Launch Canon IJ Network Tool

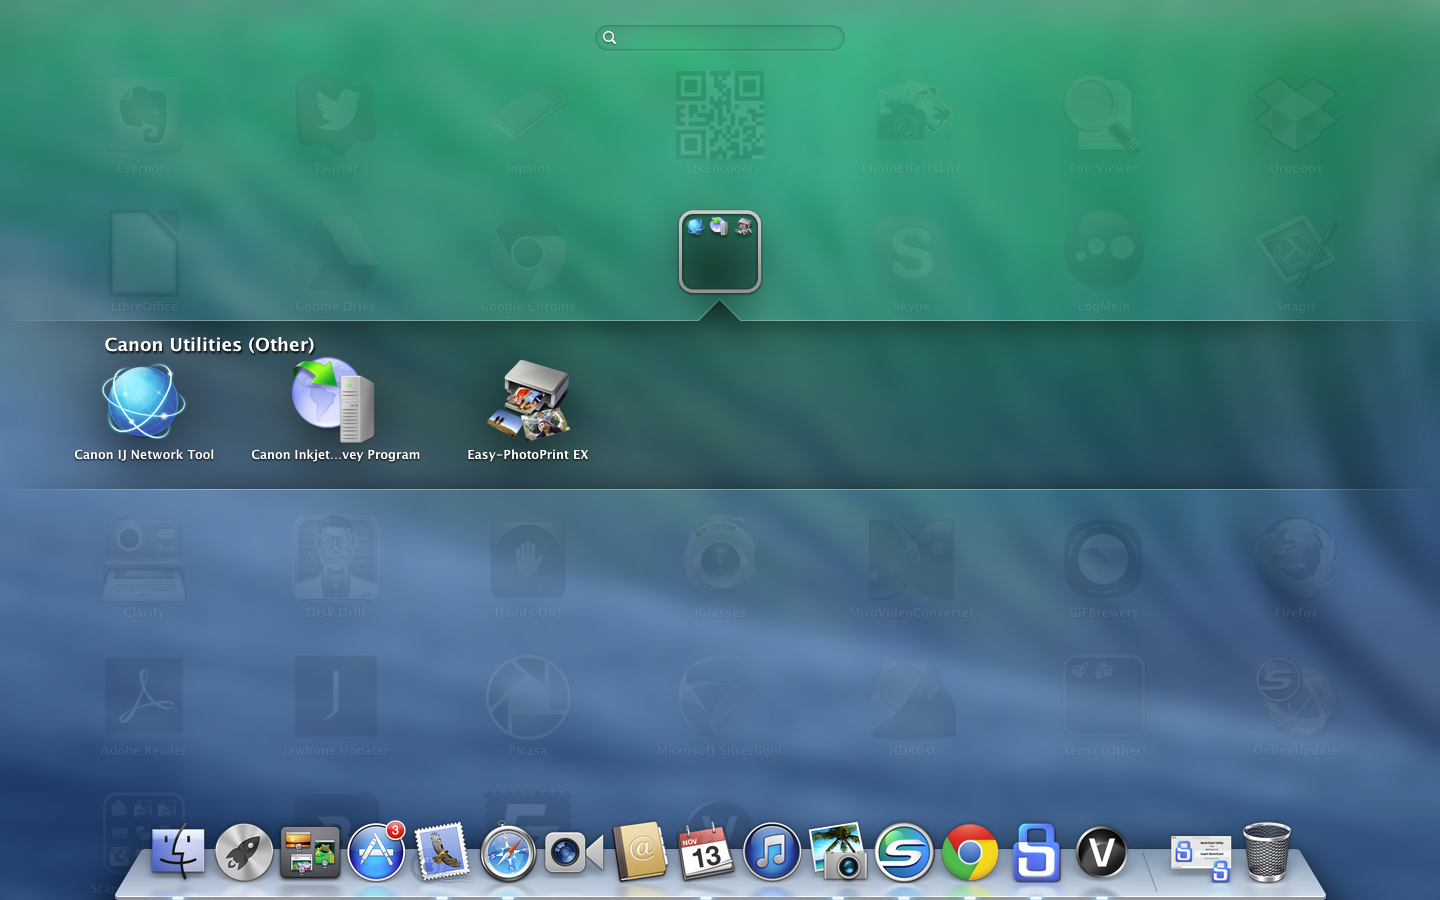coord(144,402)
